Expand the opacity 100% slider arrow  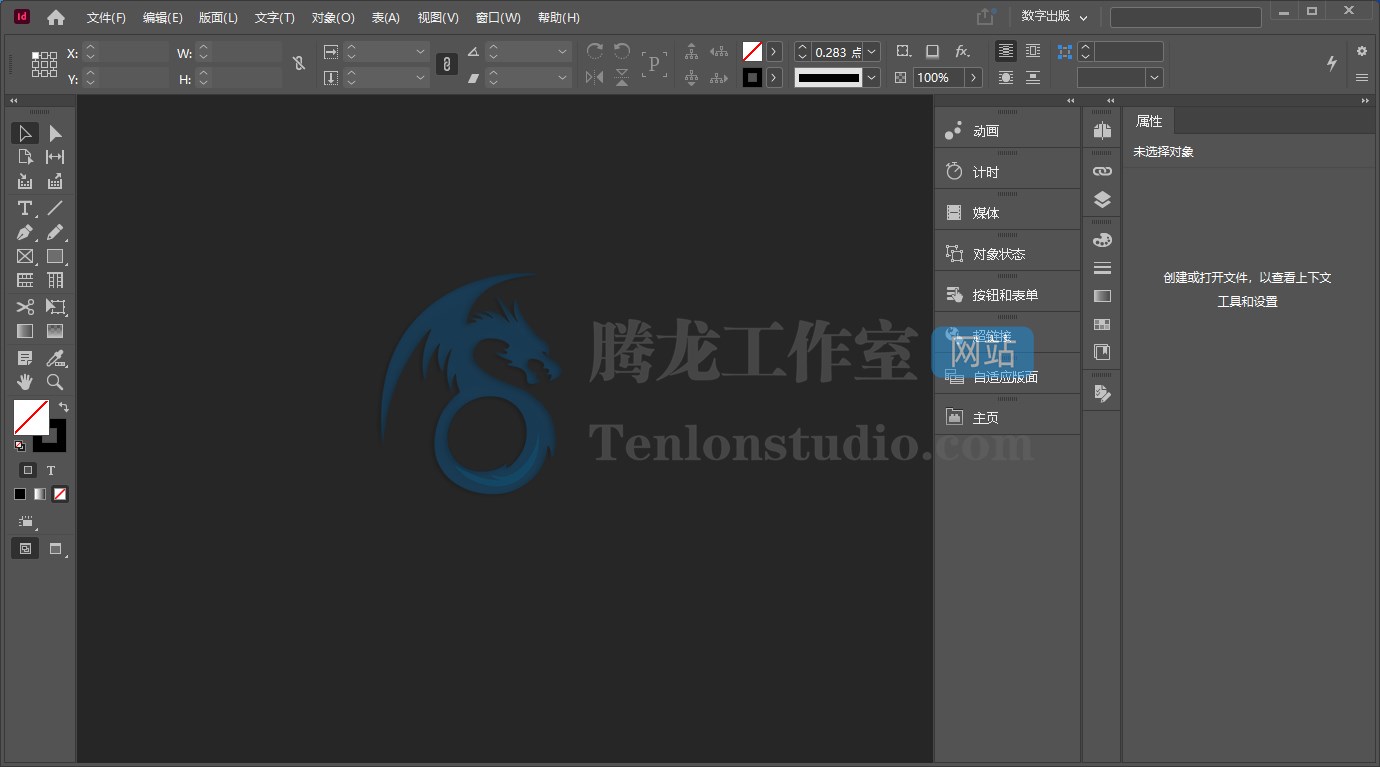click(974, 77)
